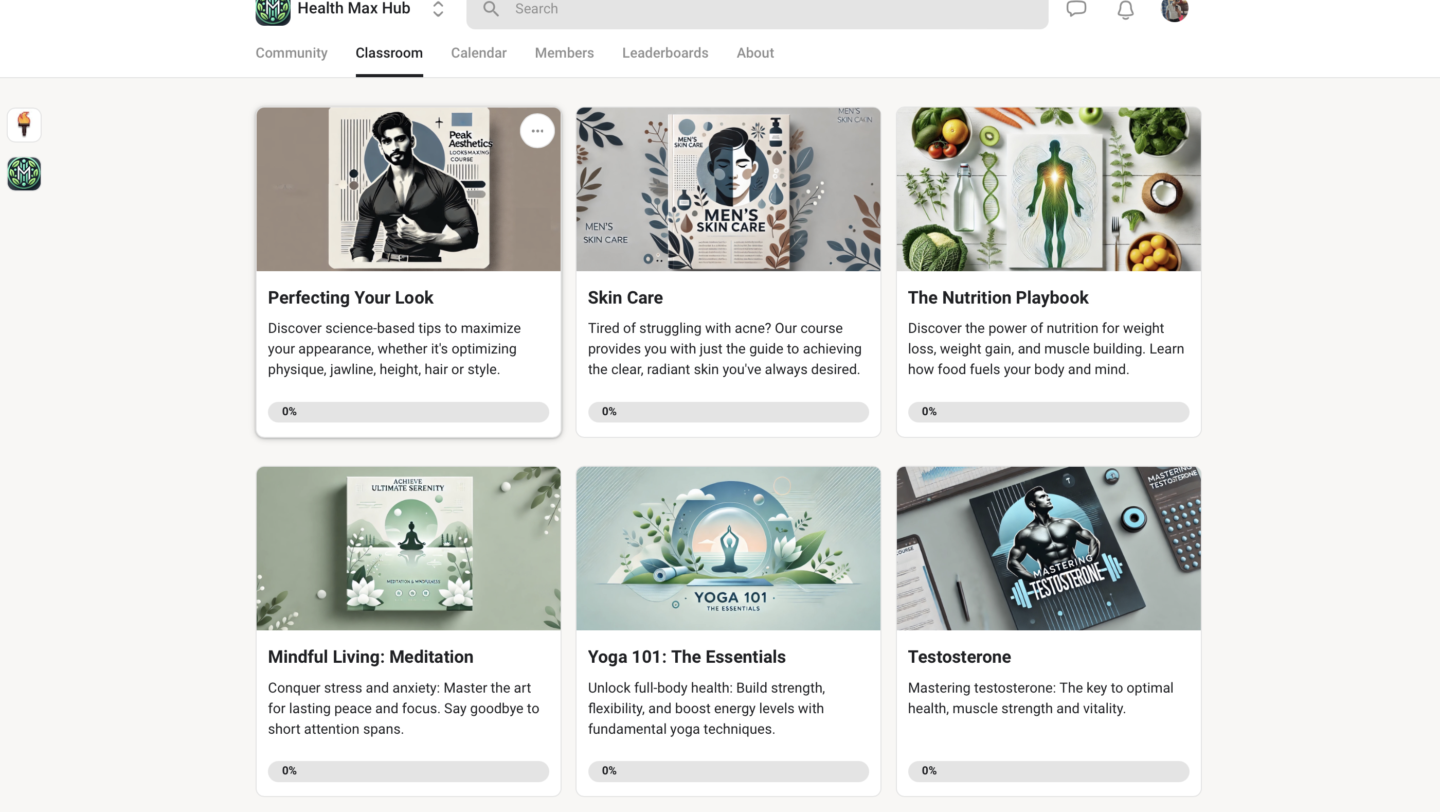Open the user profile avatar

1175,9
